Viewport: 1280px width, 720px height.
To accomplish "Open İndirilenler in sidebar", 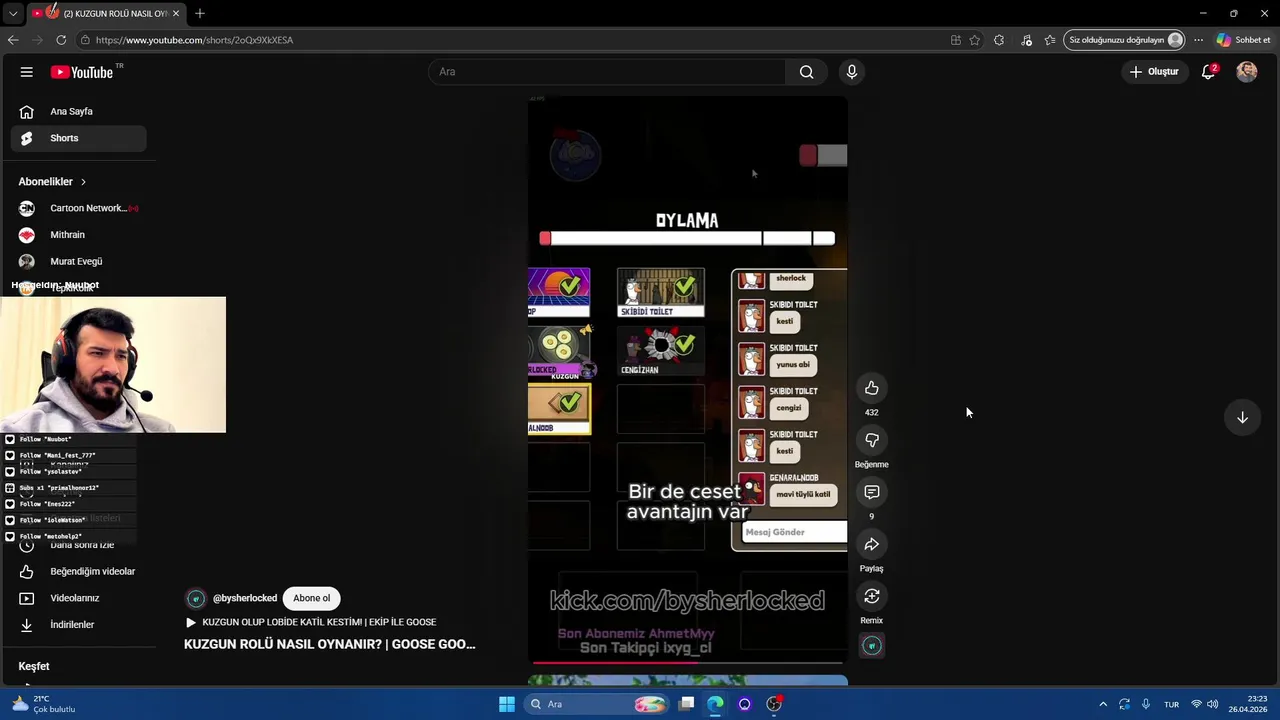I will tap(78, 624).
